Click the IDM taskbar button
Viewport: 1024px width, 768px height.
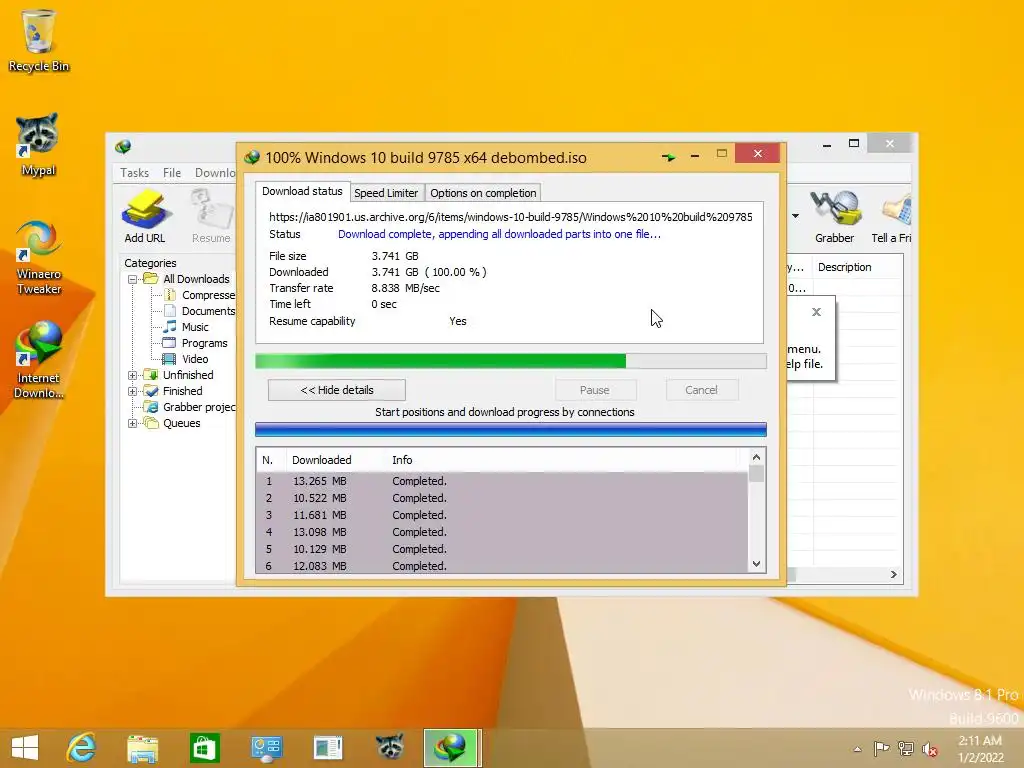coord(451,748)
